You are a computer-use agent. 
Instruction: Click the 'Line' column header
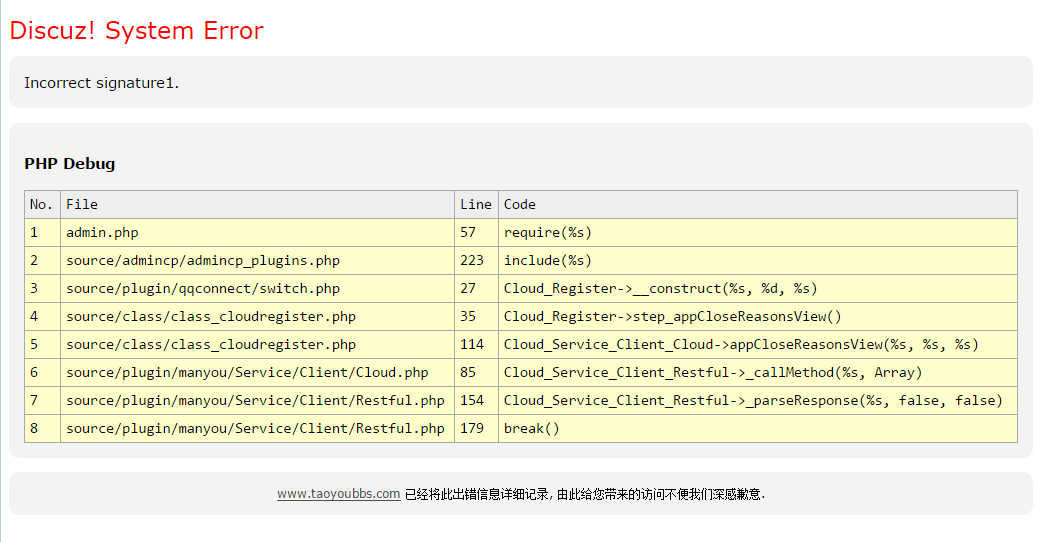pos(476,204)
